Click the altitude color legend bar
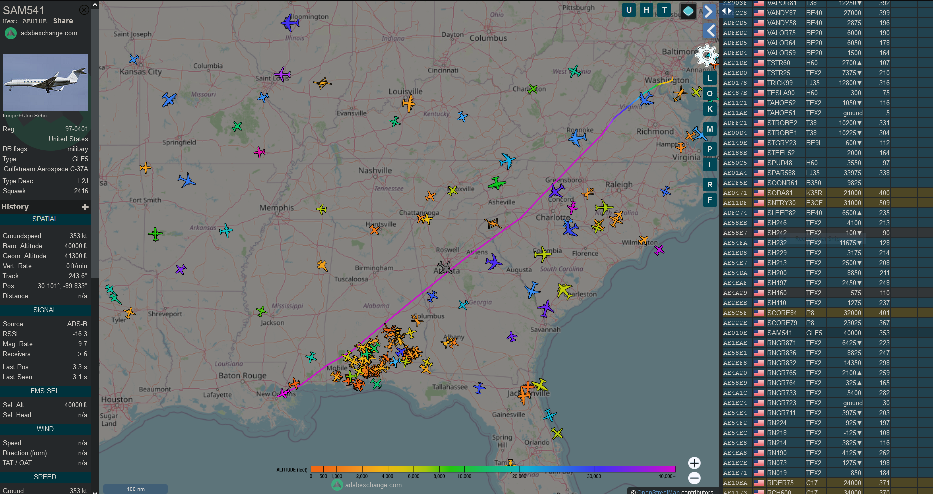Screen dimensions: 933x494 coord(493,469)
